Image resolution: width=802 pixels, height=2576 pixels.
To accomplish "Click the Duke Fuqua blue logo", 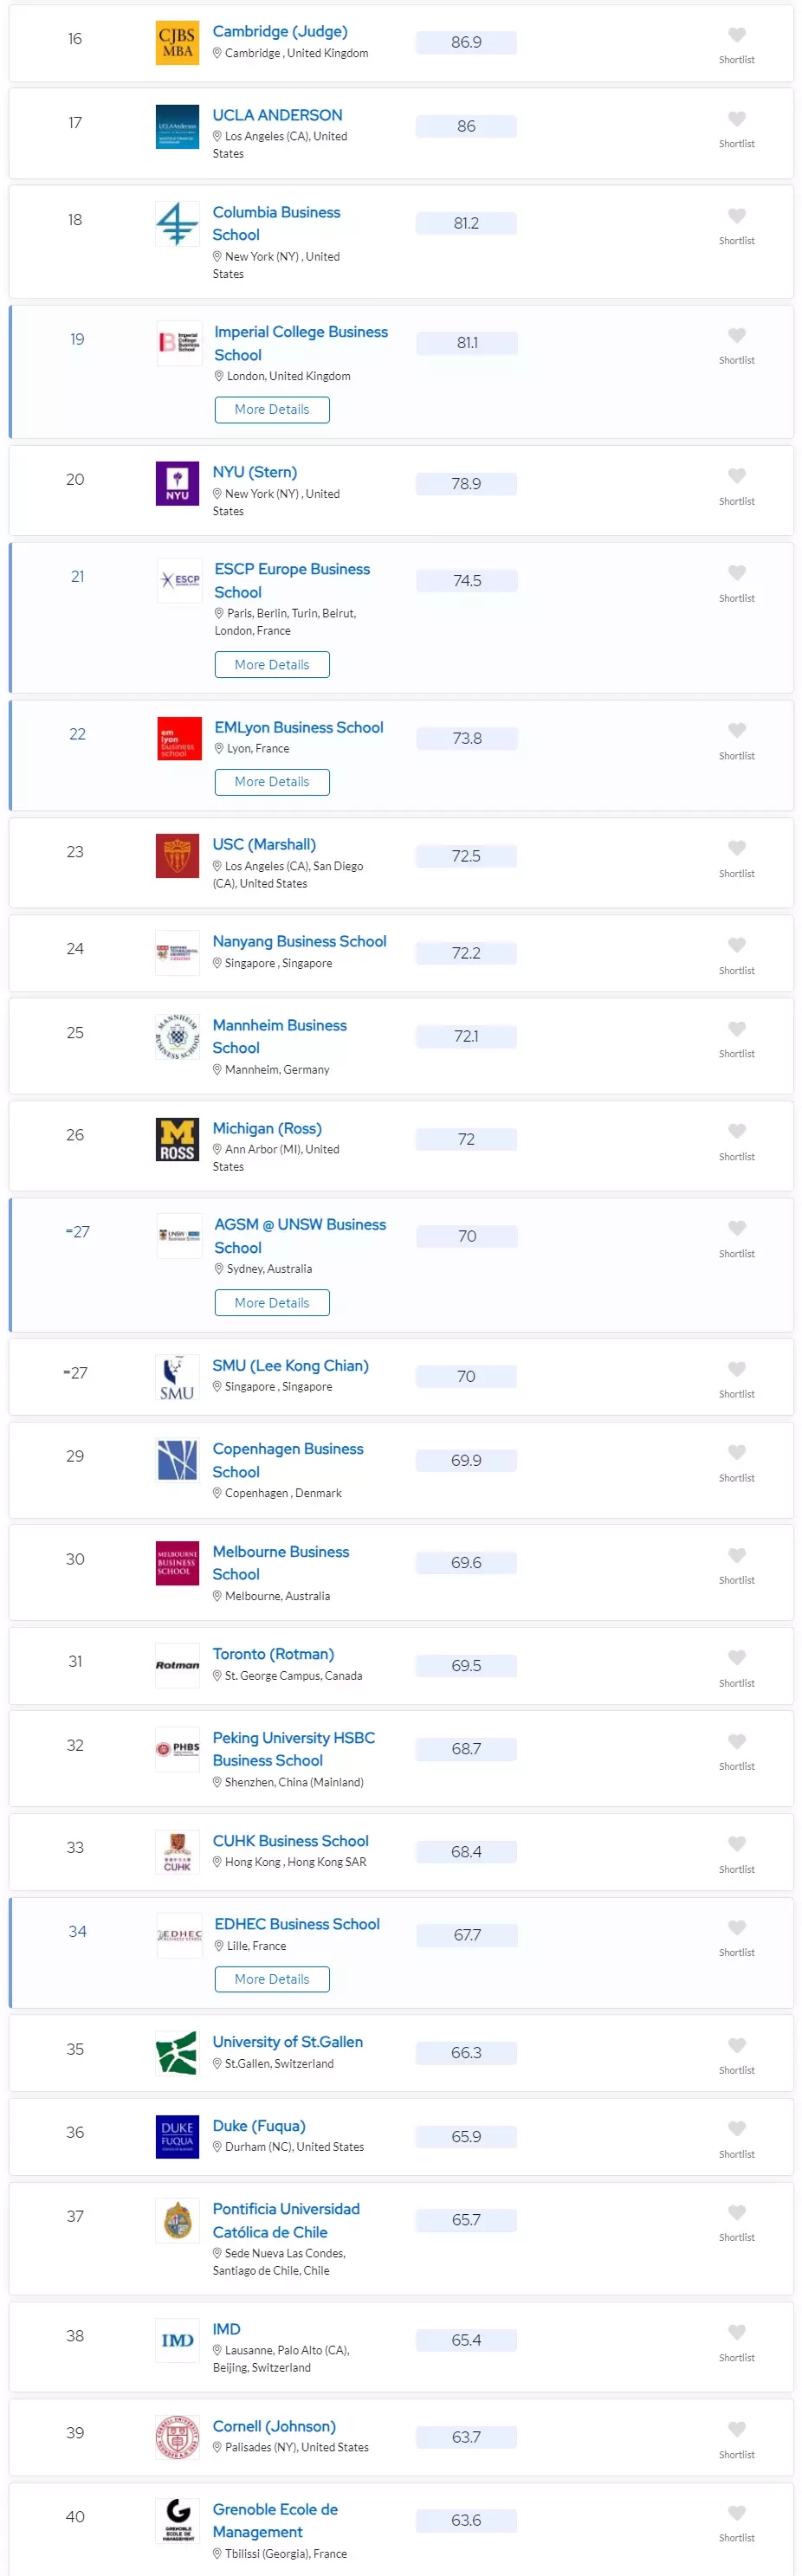I will pyautogui.click(x=177, y=2137).
